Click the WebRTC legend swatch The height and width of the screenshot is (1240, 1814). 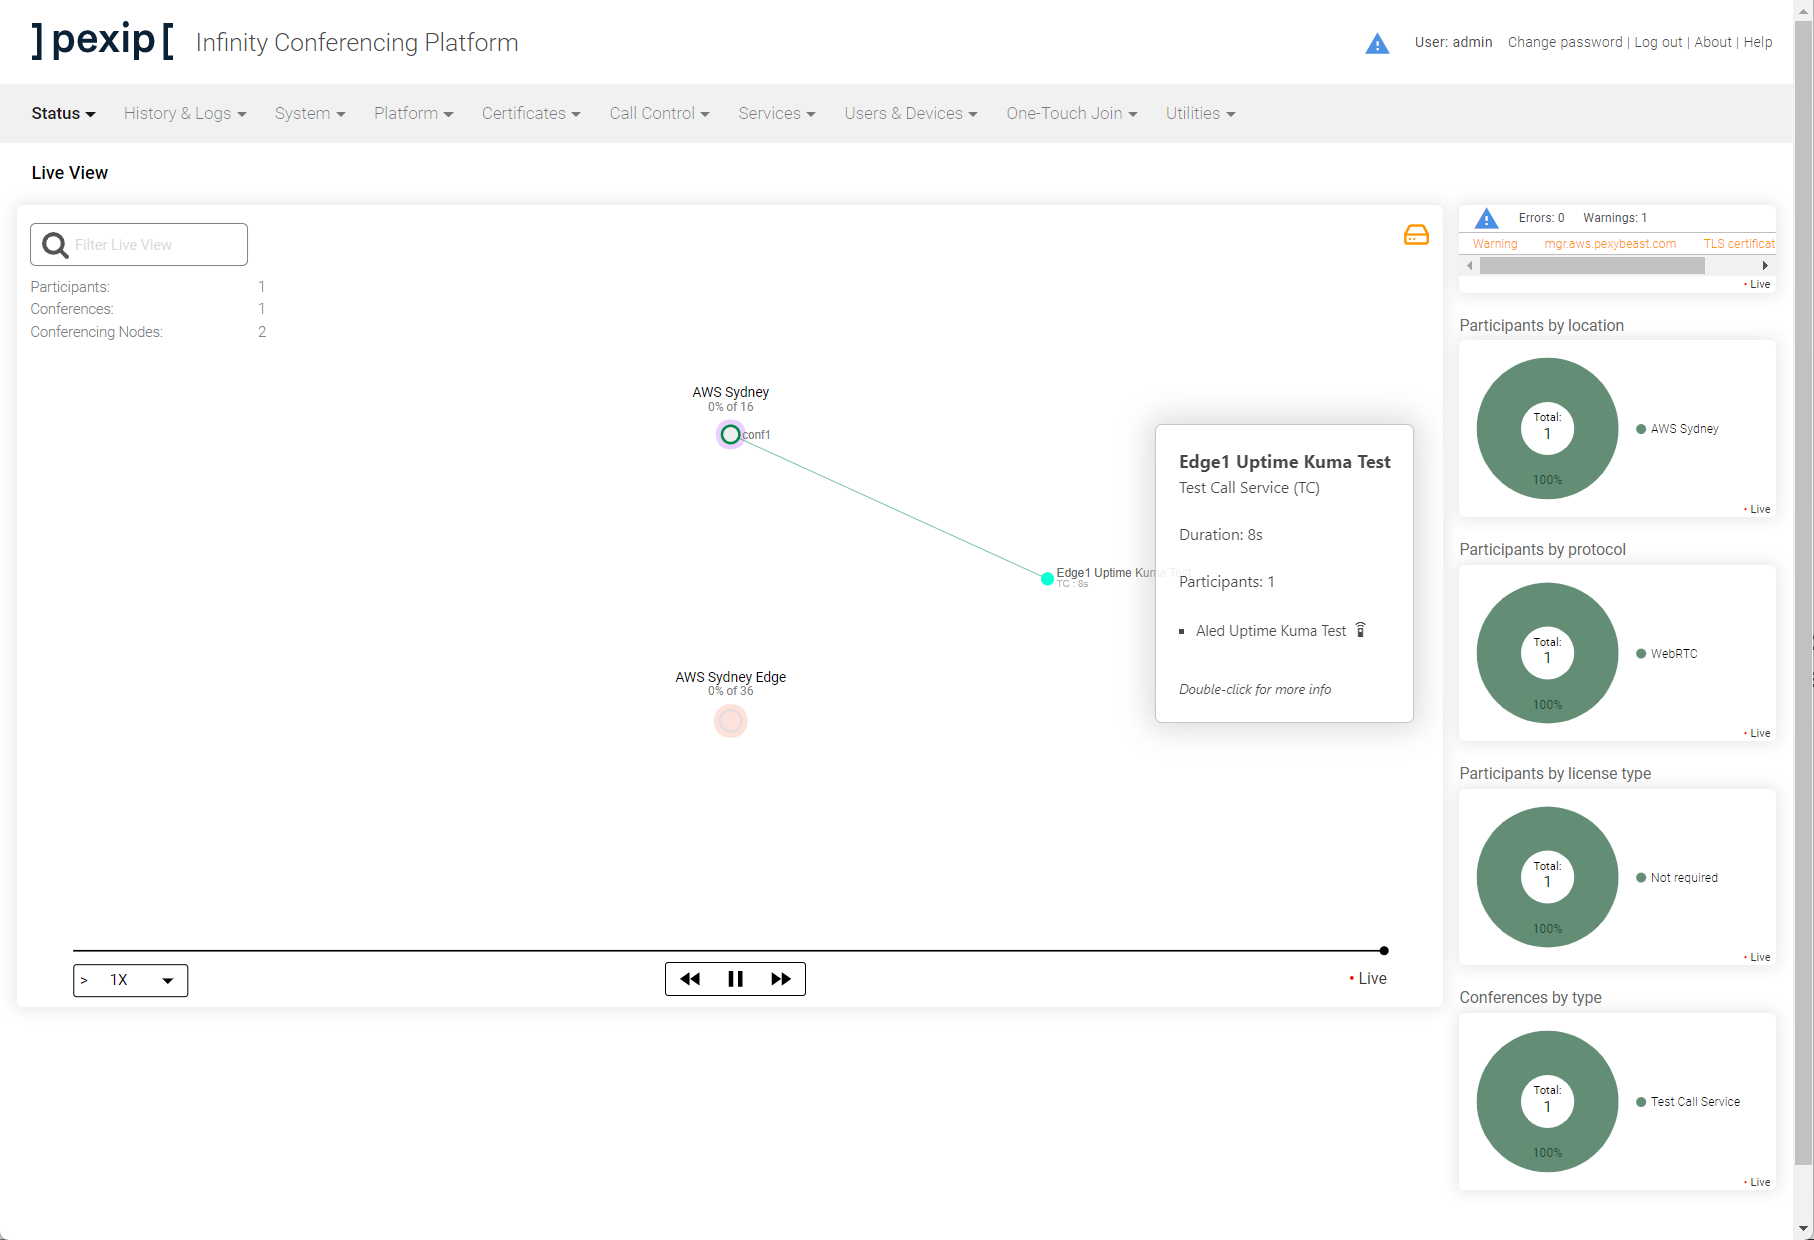(1641, 654)
